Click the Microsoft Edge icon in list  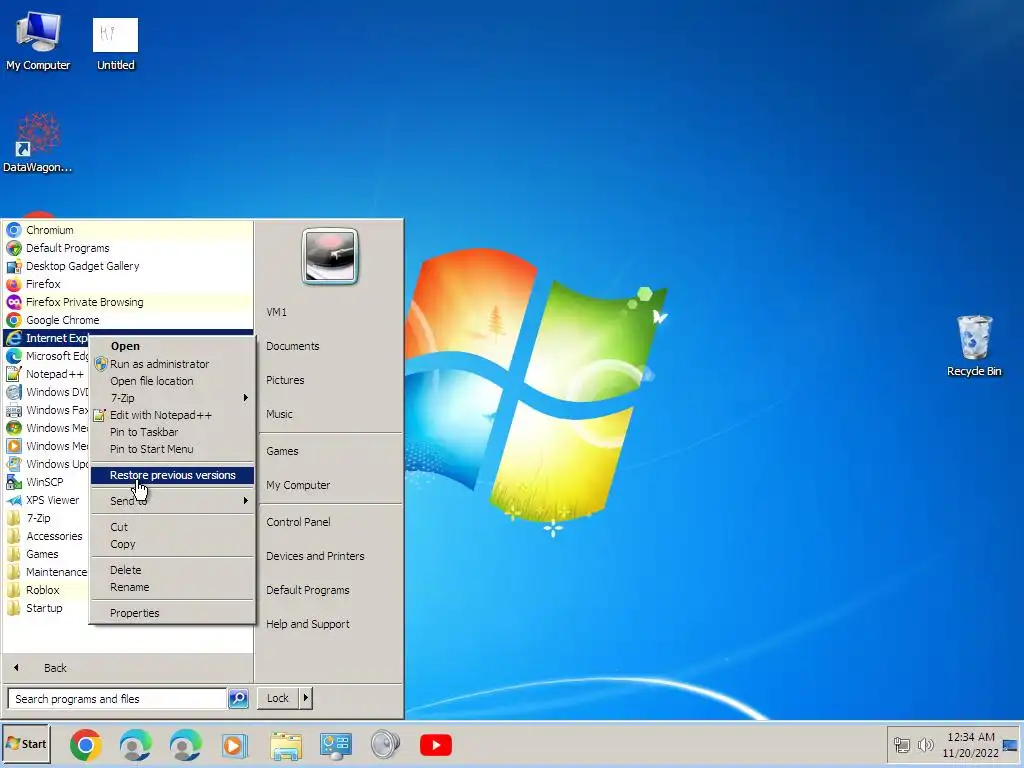pyautogui.click(x=14, y=356)
